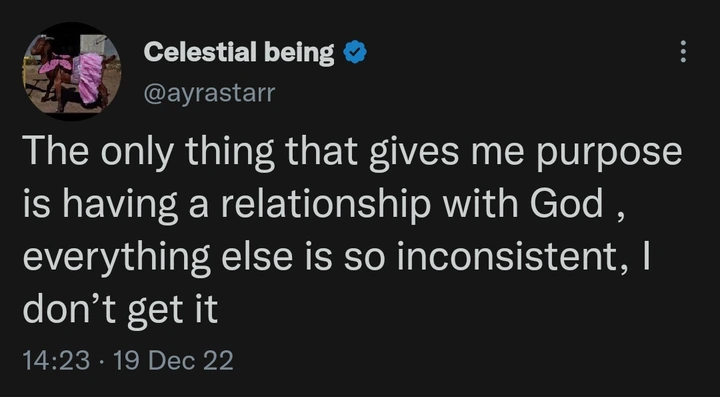Click the 14:23 timestamp

(x=56, y=360)
